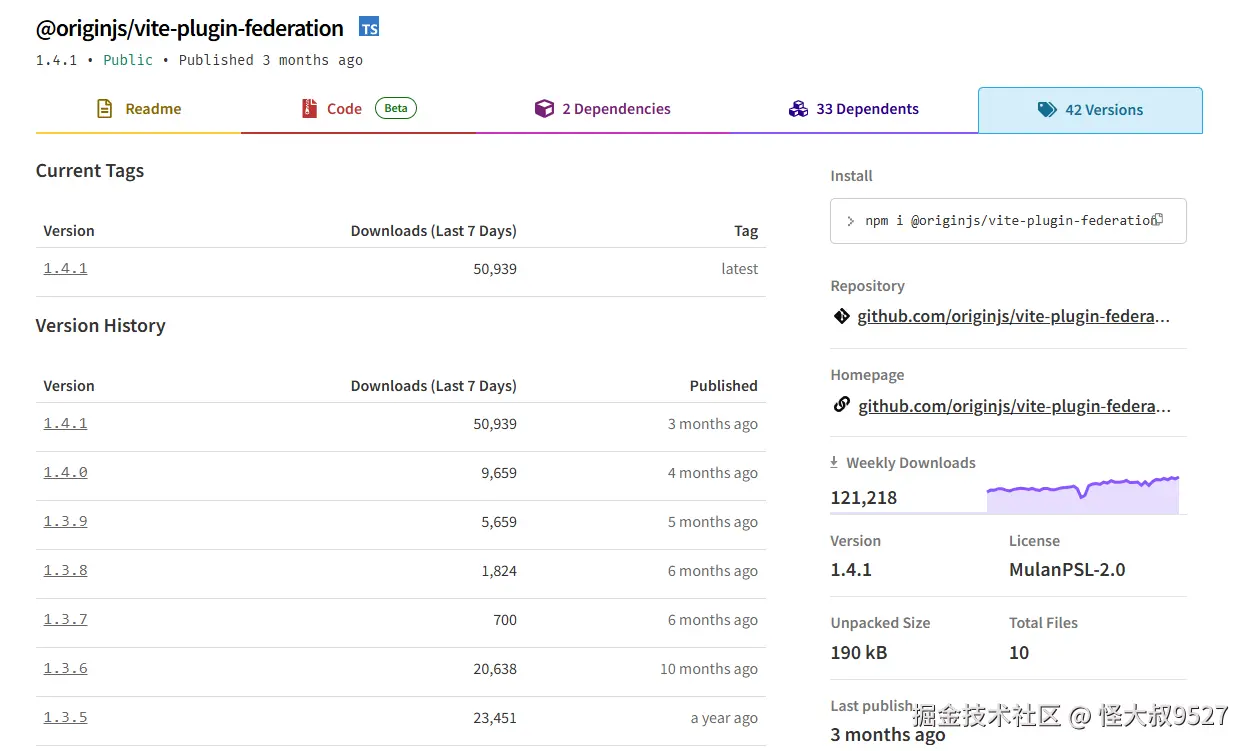Screen dimensions: 1250x751
Task: Click the sidebar Version value 1.4.1
Action: (x=851, y=570)
